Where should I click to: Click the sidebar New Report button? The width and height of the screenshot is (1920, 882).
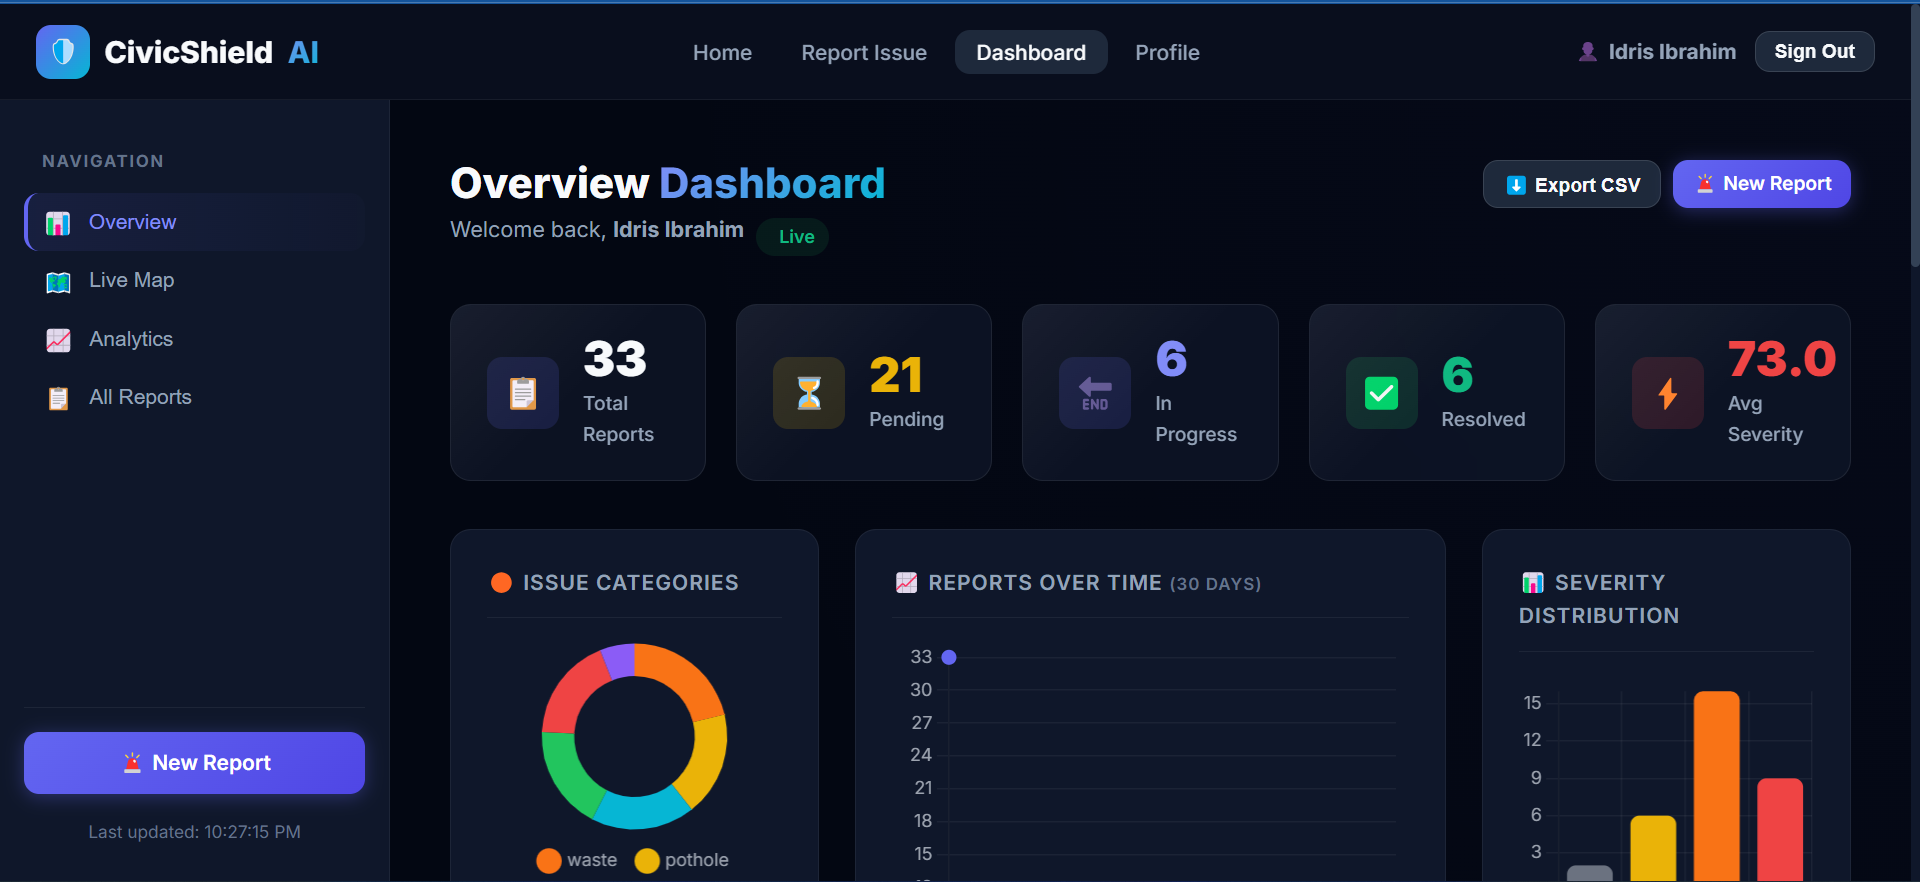click(x=194, y=763)
